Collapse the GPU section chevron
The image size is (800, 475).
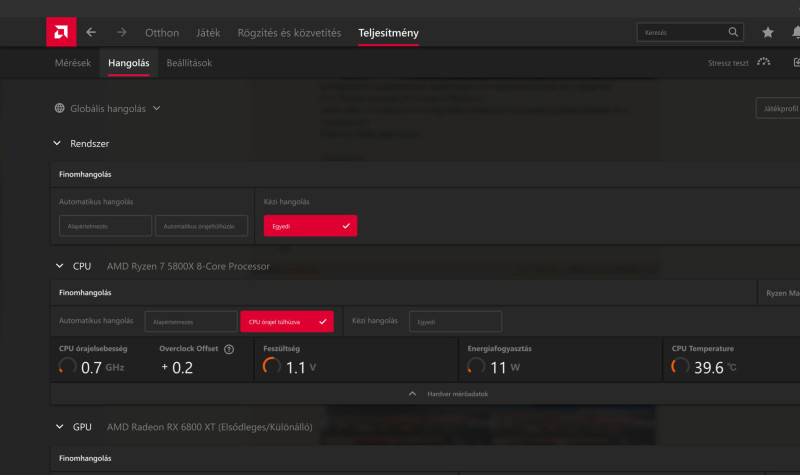[60, 427]
